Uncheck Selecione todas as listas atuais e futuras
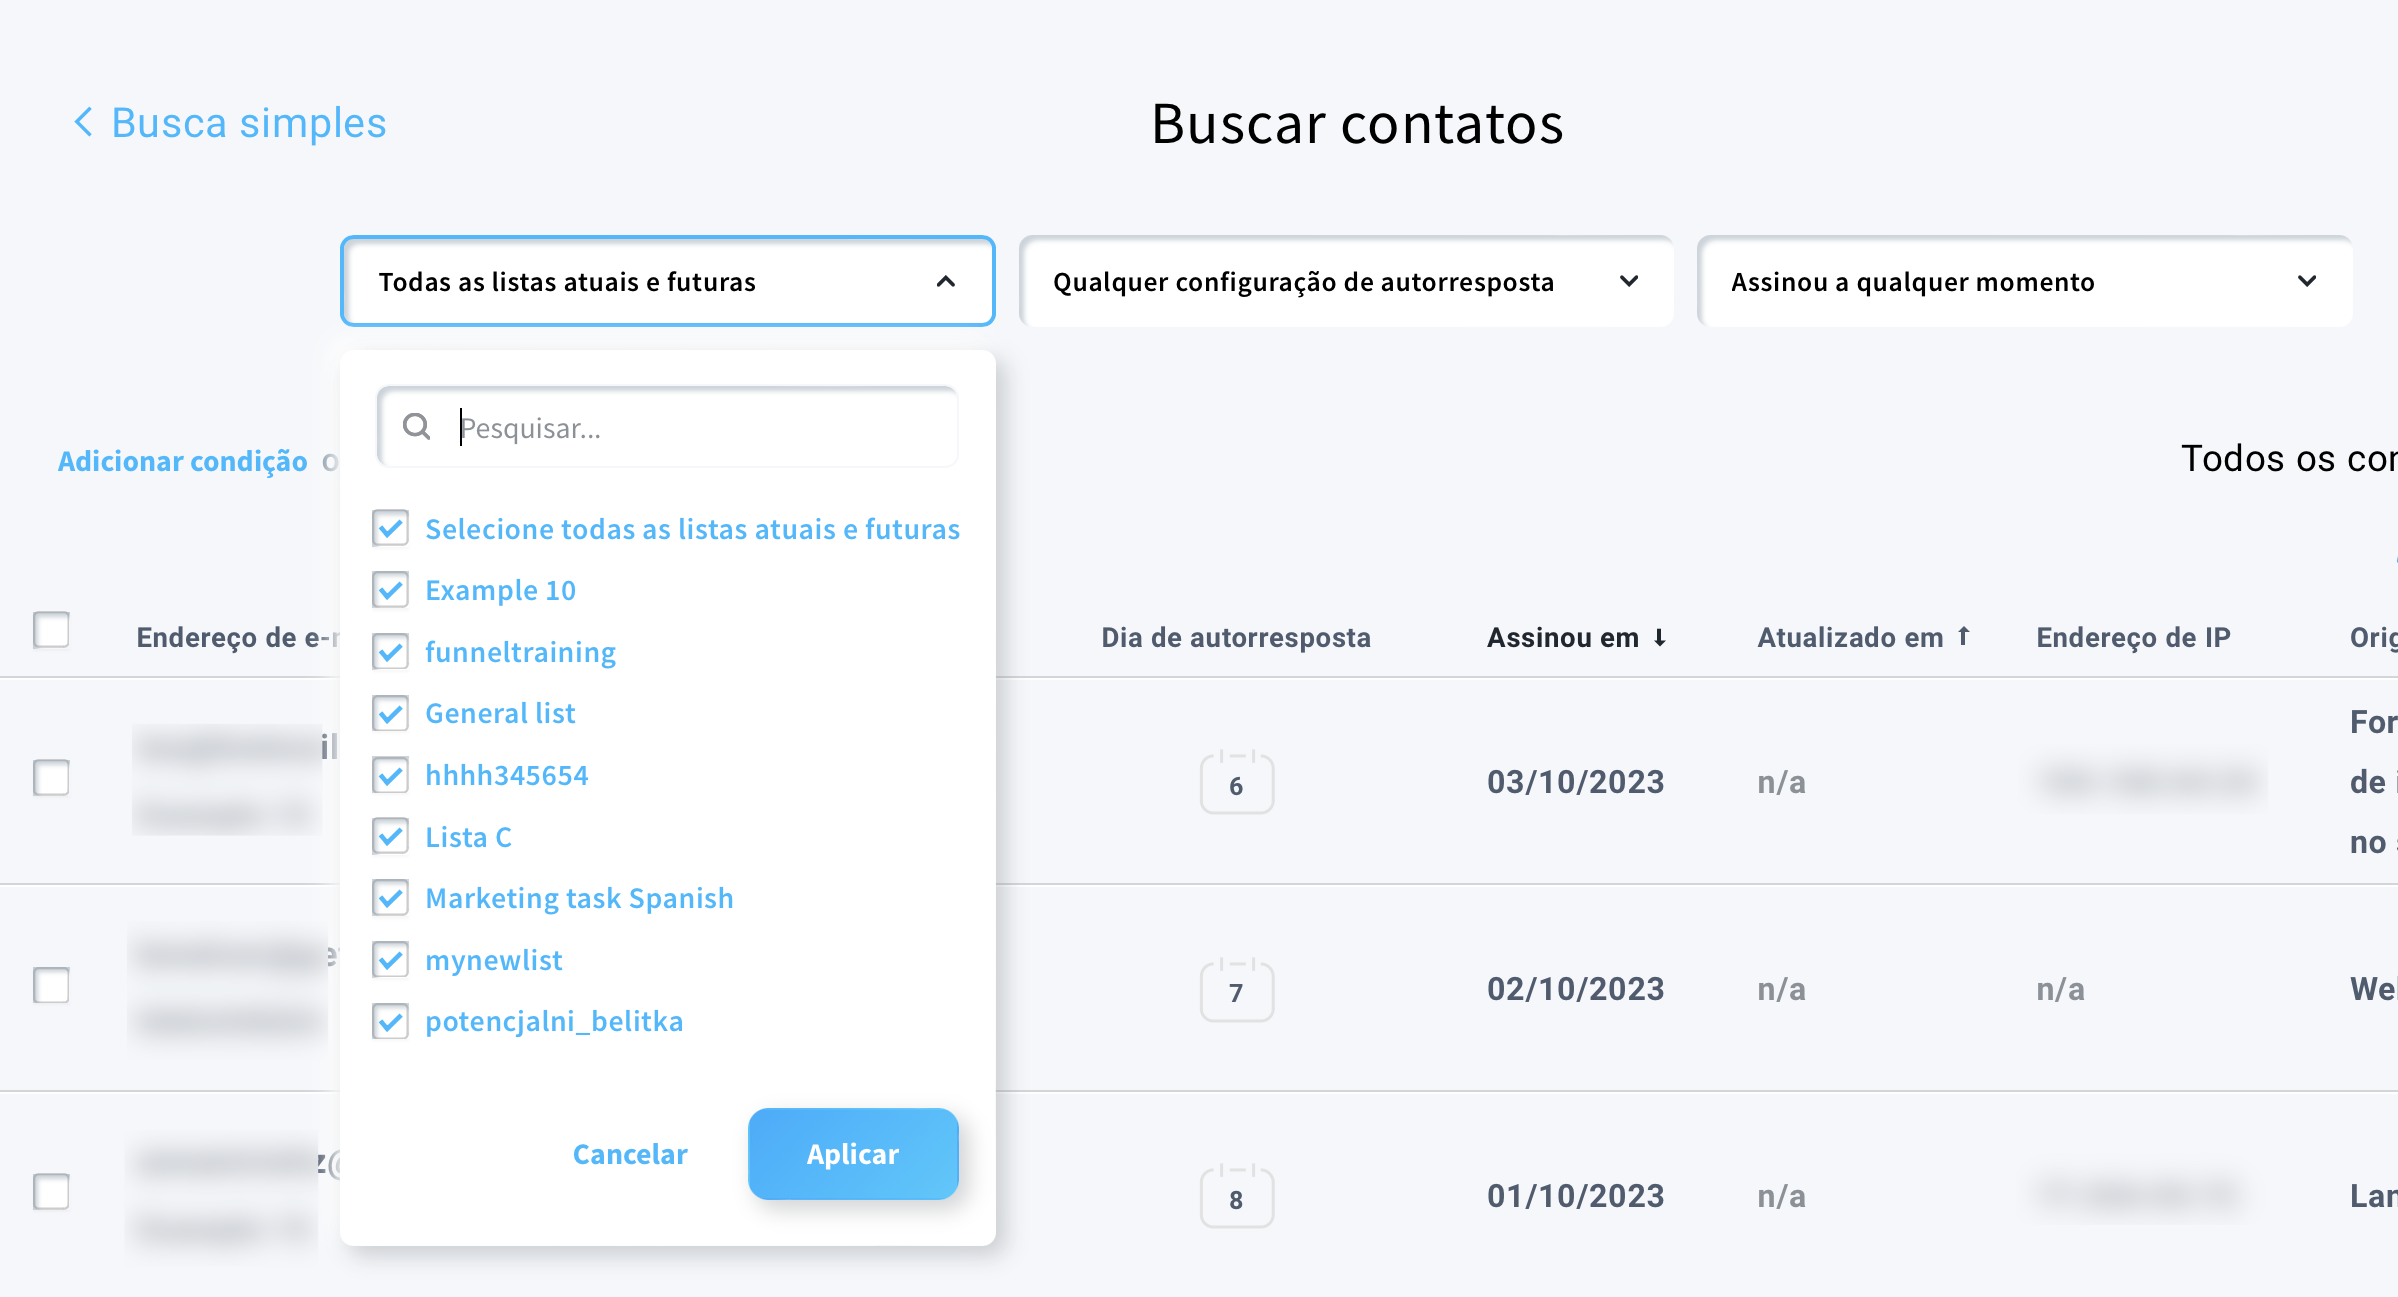This screenshot has height=1297, width=2398. point(390,528)
